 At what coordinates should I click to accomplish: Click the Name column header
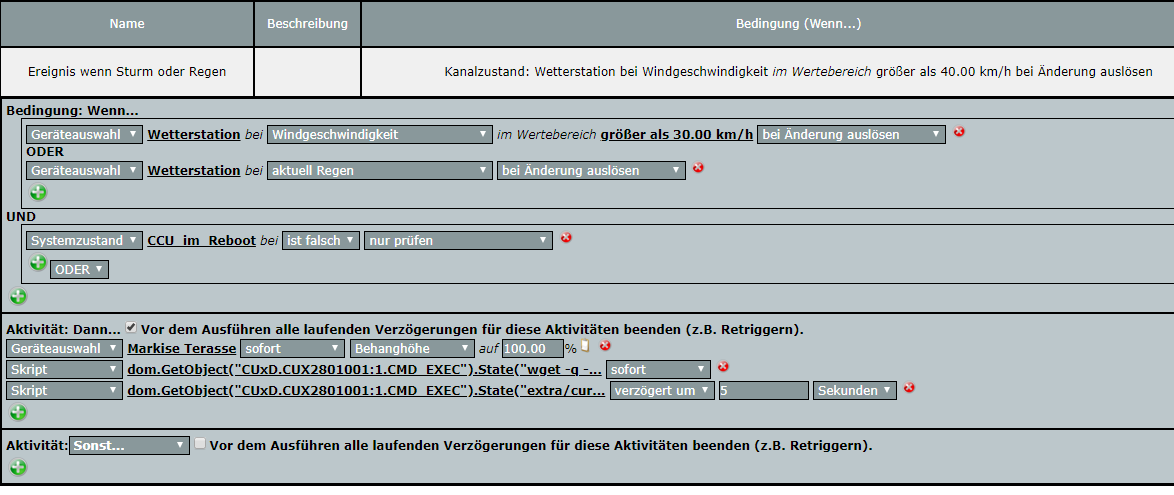click(x=127, y=23)
